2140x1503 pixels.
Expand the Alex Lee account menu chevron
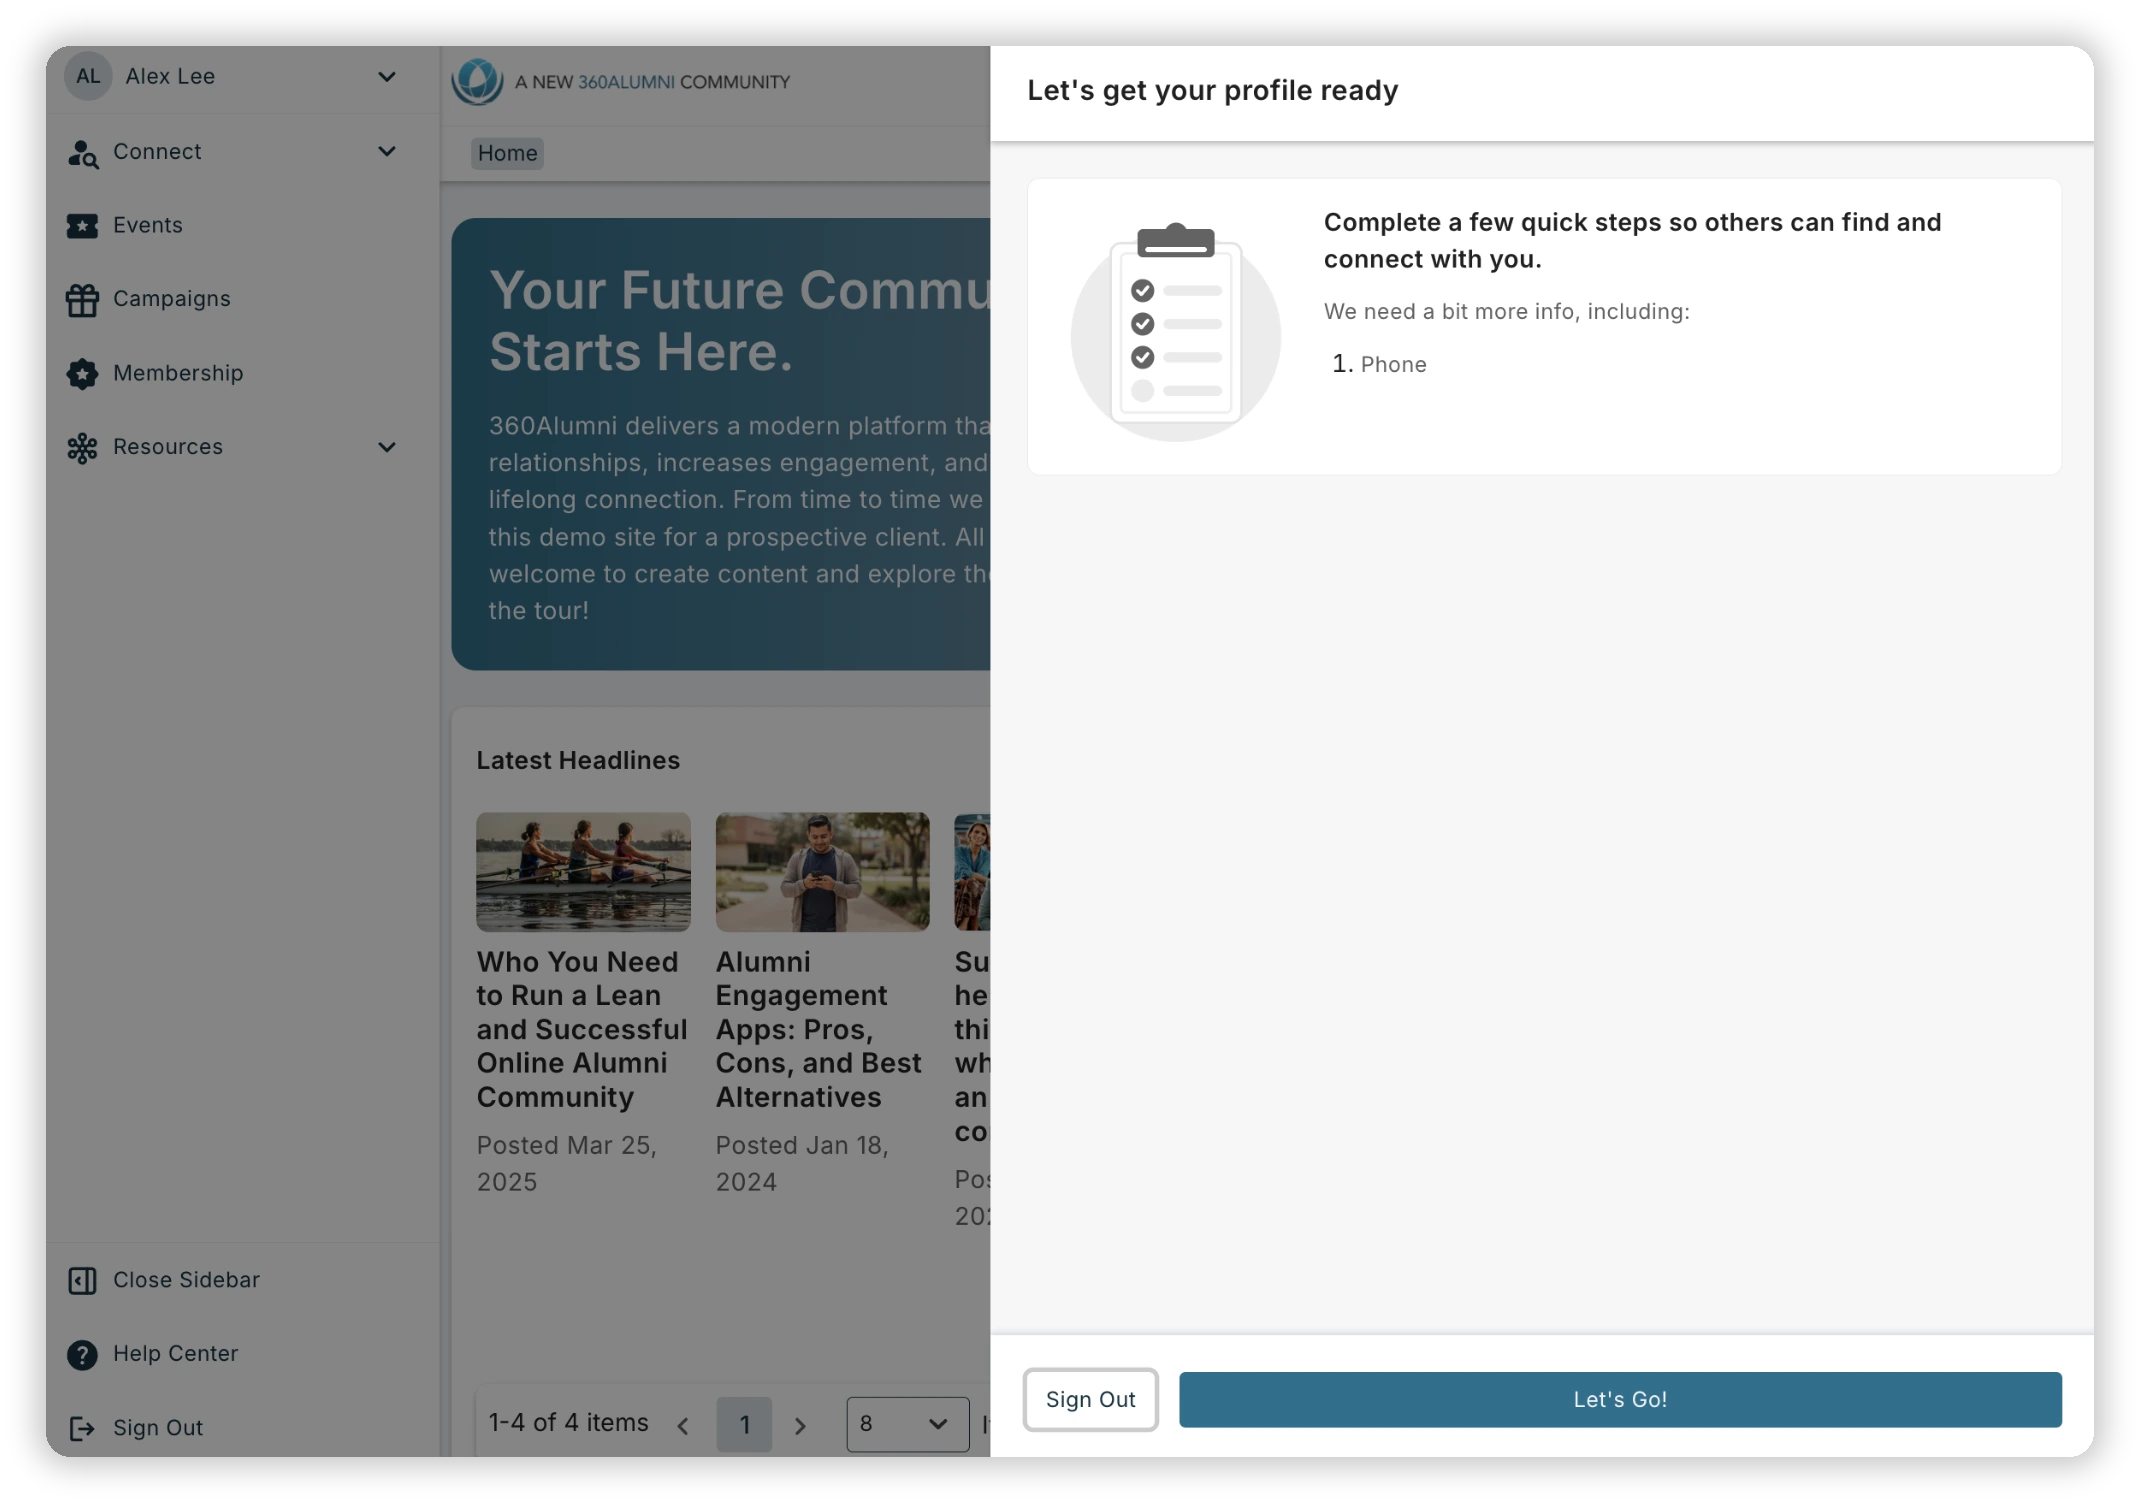pos(387,77)
